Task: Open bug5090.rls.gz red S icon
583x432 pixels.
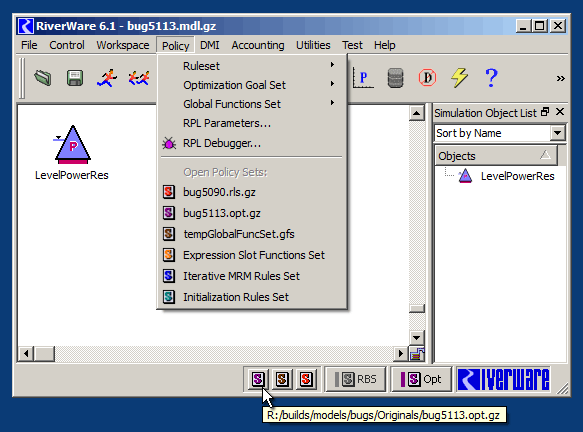Action: coord(169,192)
